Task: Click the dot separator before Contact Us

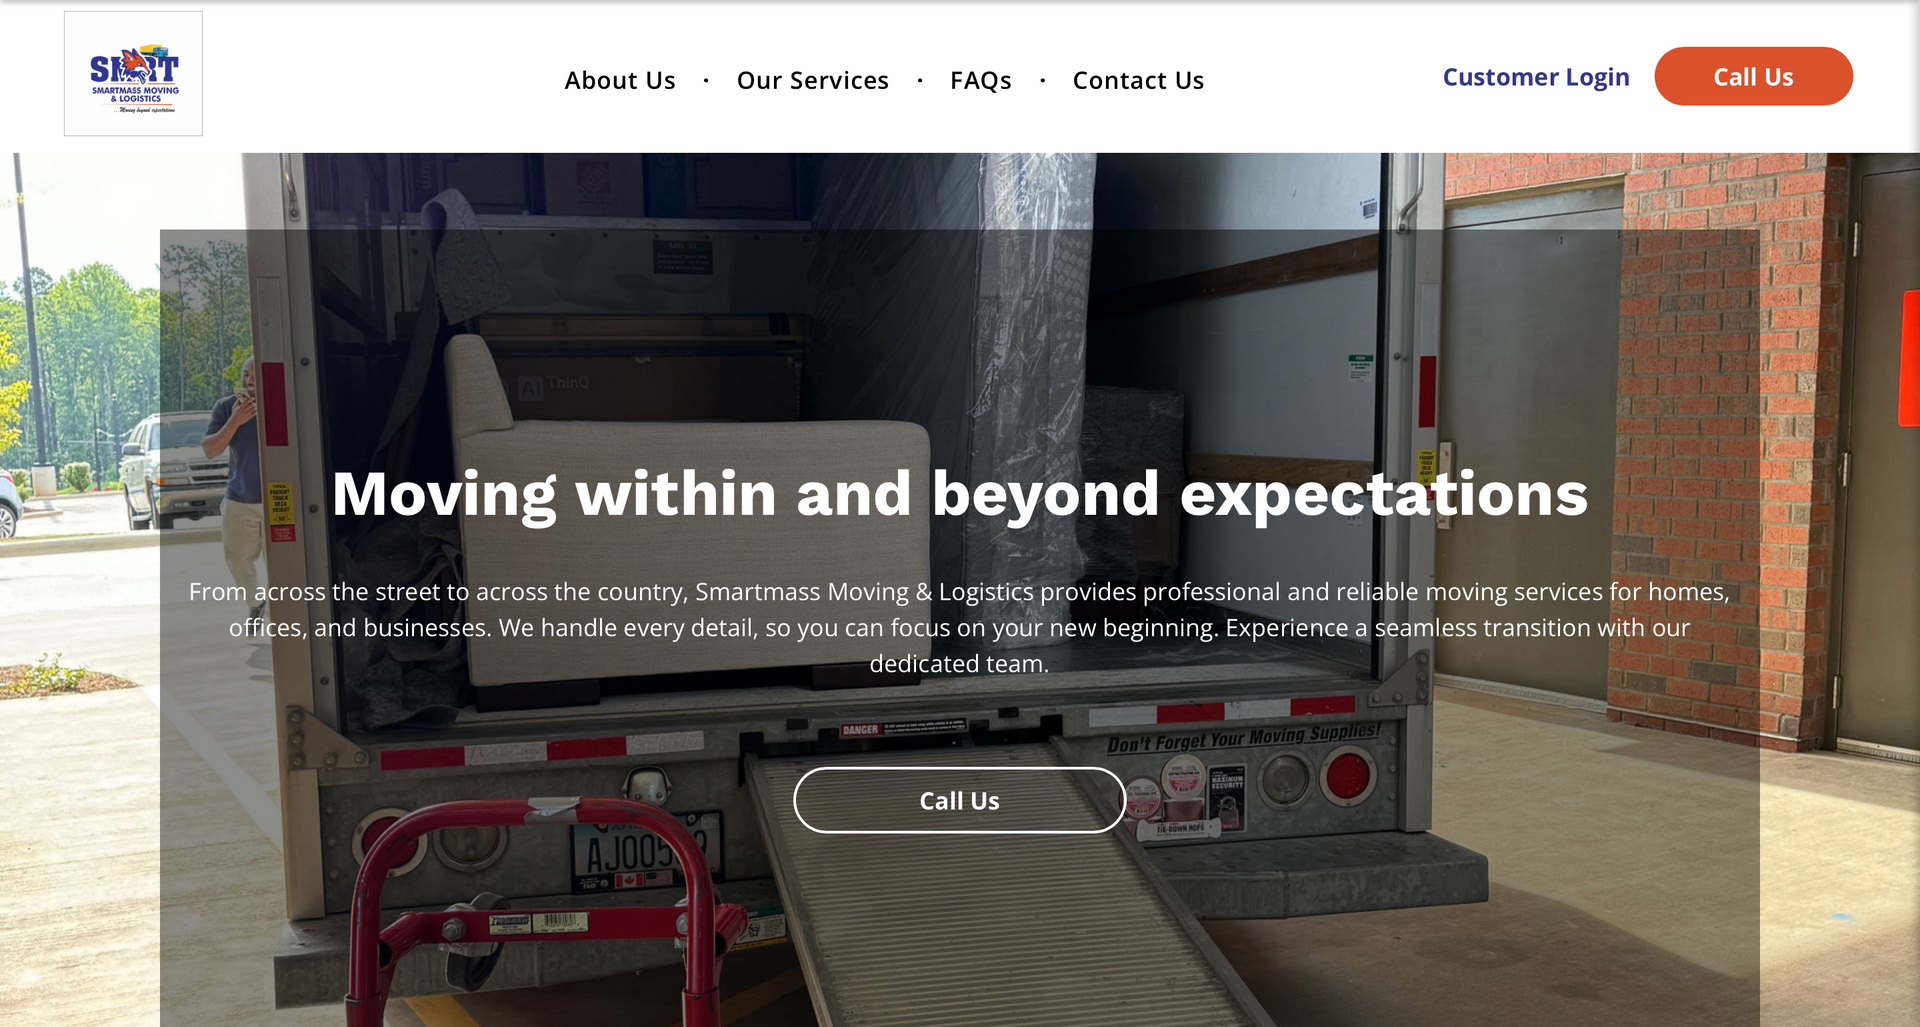Action: click(1042, 80)
